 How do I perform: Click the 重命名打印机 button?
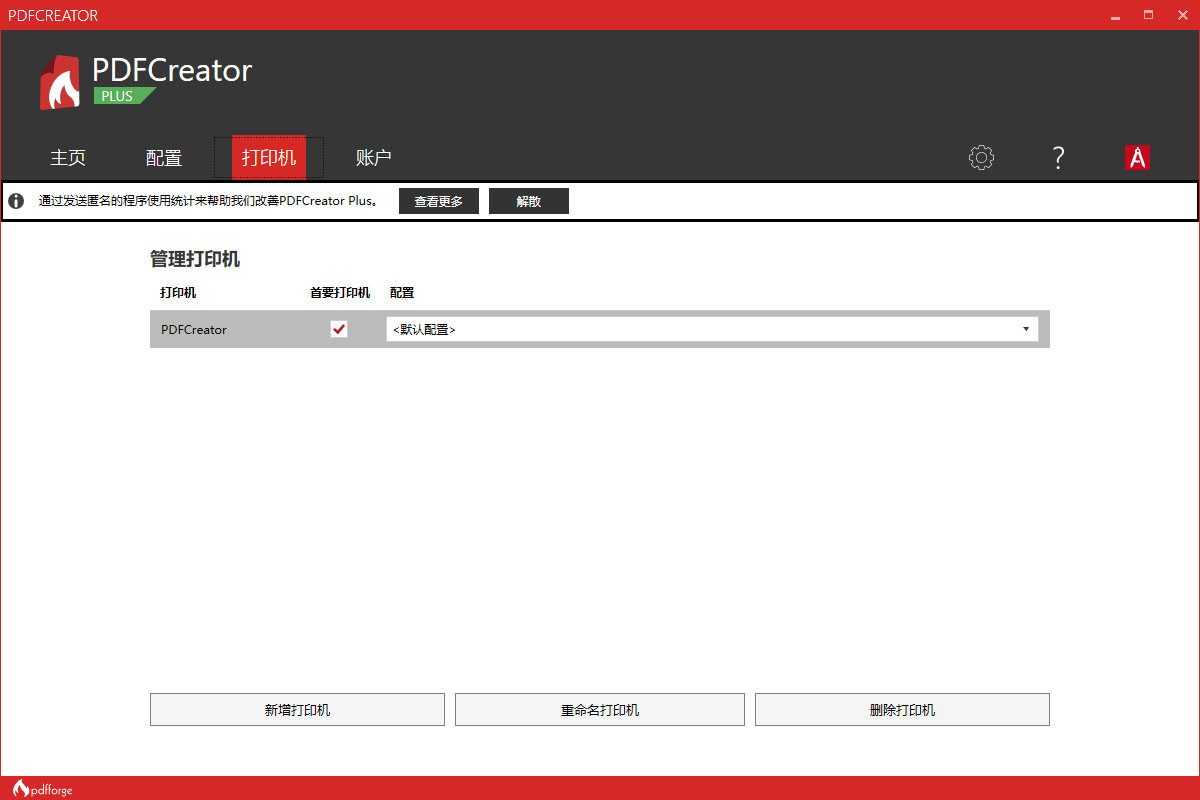pyautogui.click(x=600, y=710)
